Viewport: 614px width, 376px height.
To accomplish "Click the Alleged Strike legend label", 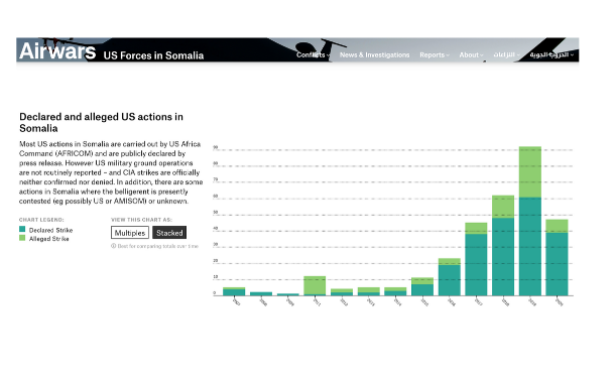I will 49,239.
